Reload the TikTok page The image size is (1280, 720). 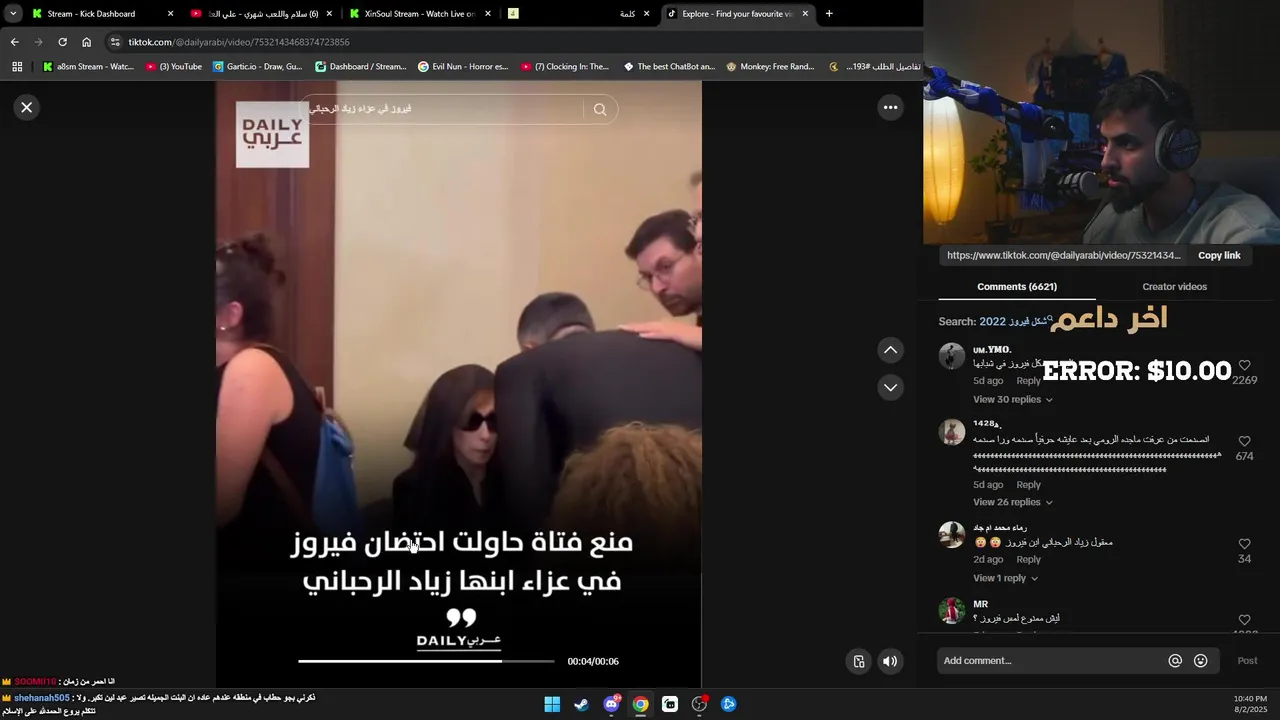click(62, 42)
